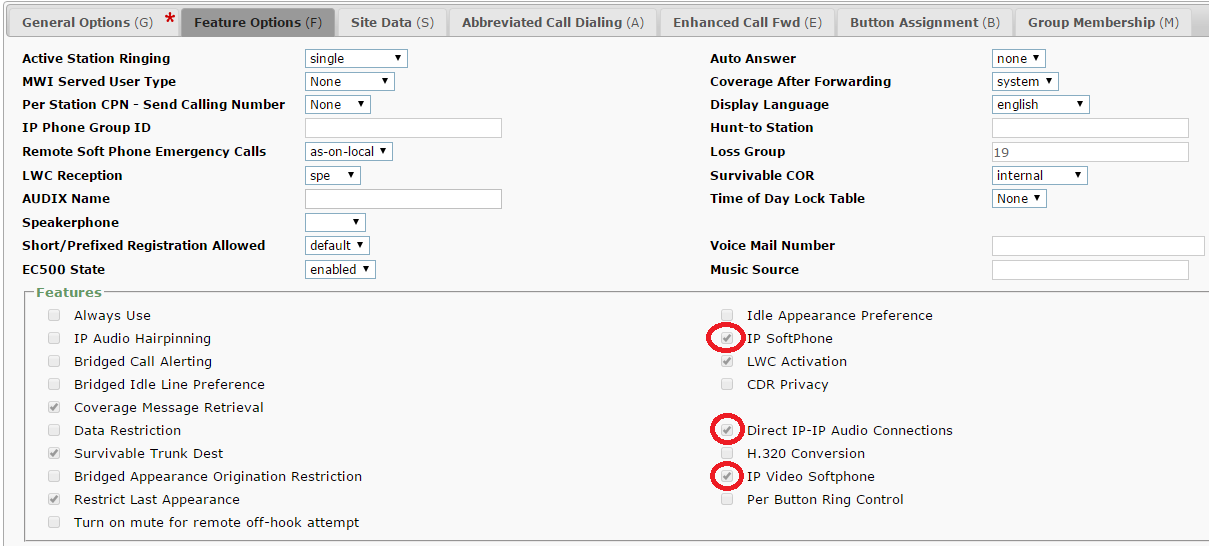Open Auto Answer dropdown

(x=1018, y=59)
